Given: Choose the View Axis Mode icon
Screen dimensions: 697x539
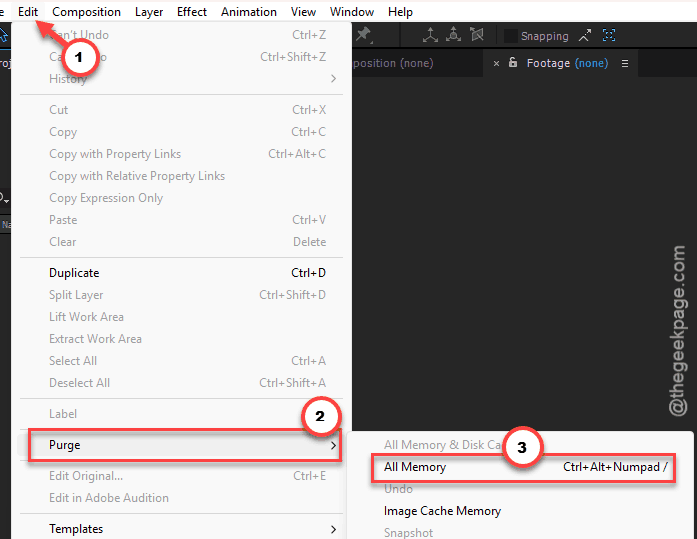Looking at the screenshot, I should coord(477,35).
